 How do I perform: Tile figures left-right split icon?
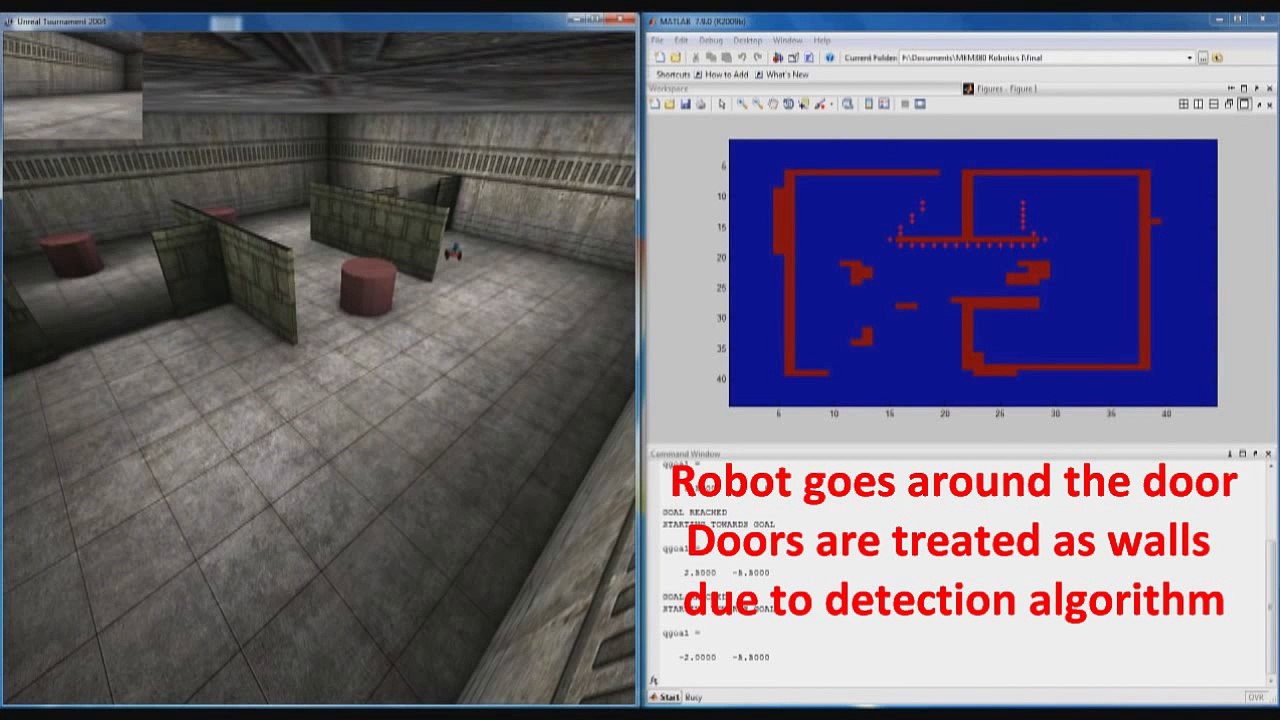coord(1198,104)
